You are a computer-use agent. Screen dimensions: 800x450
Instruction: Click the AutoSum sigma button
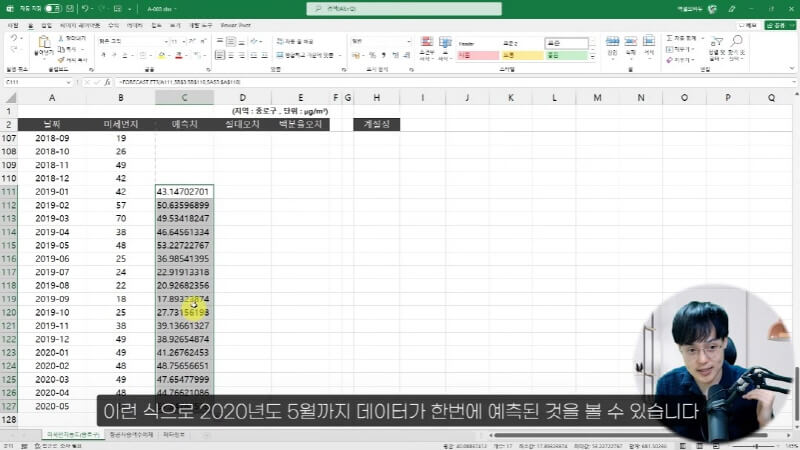point(681,38)
